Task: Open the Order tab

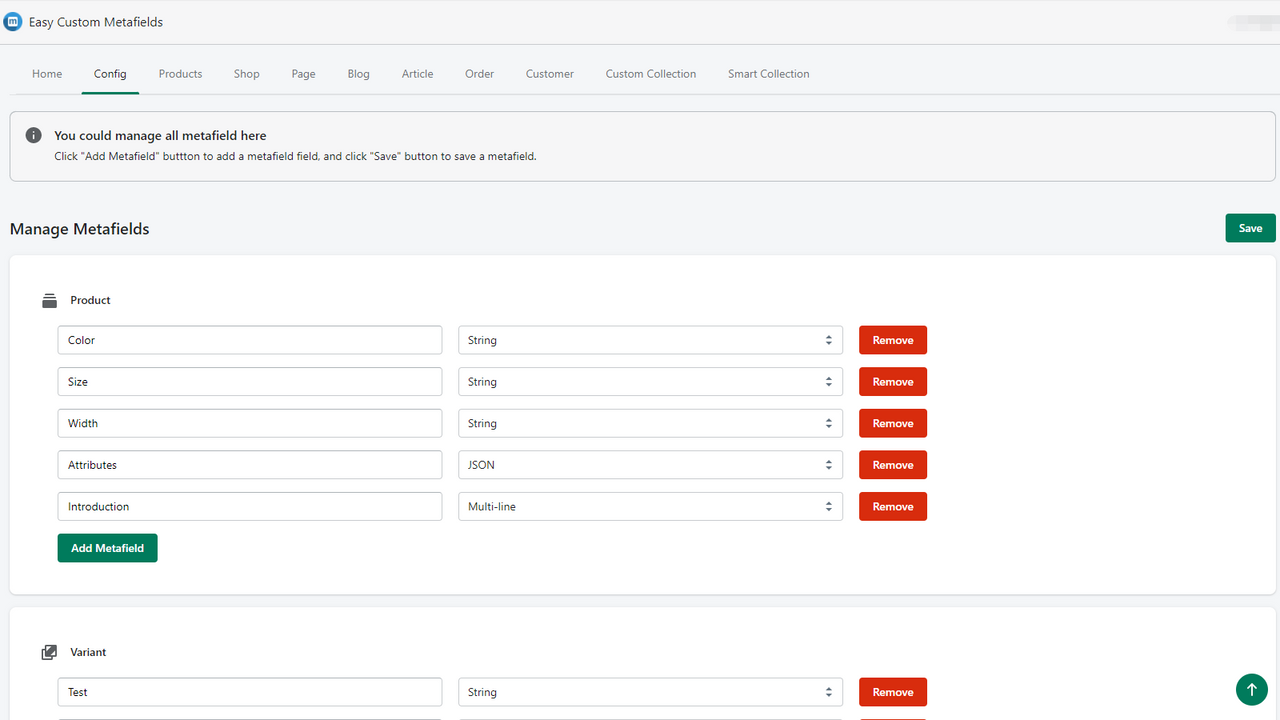Action: click(480, 74)
